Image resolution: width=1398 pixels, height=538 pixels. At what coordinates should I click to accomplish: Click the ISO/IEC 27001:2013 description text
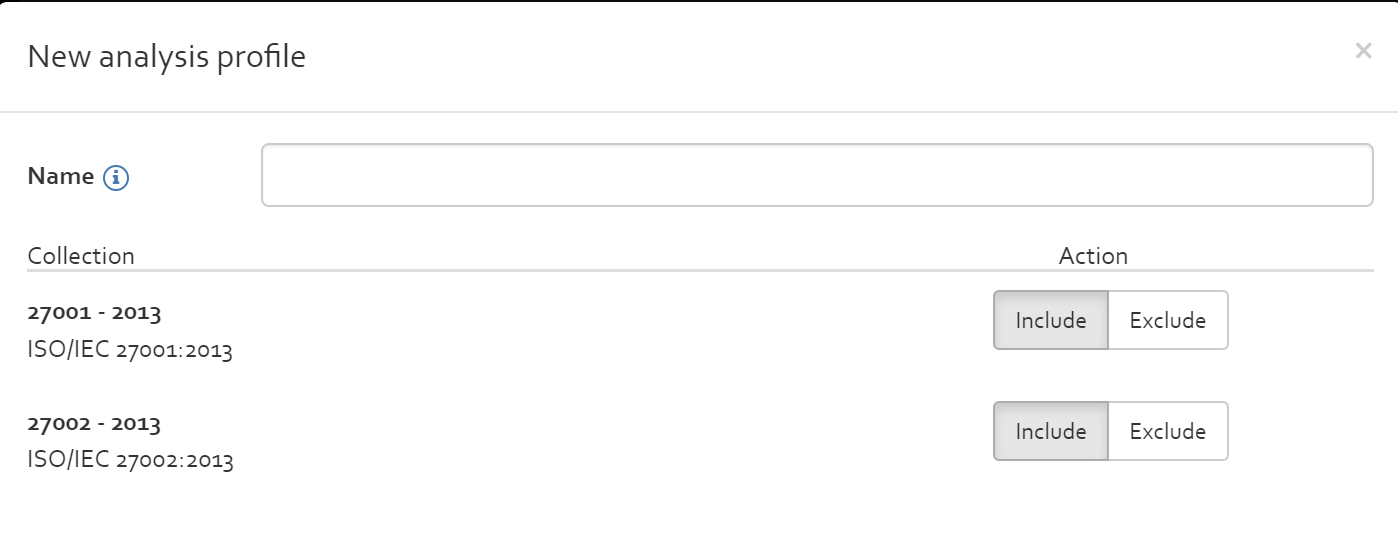tap(130, 351)
